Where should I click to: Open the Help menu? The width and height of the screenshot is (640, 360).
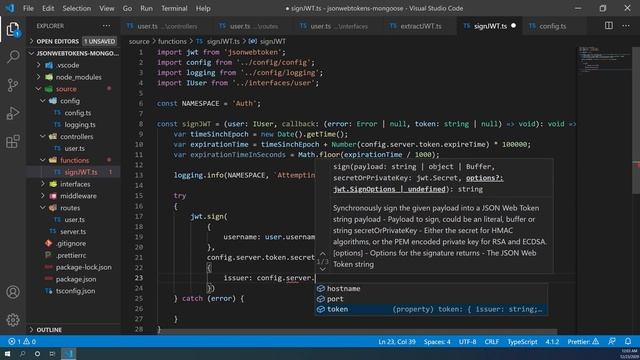(203, 8)
